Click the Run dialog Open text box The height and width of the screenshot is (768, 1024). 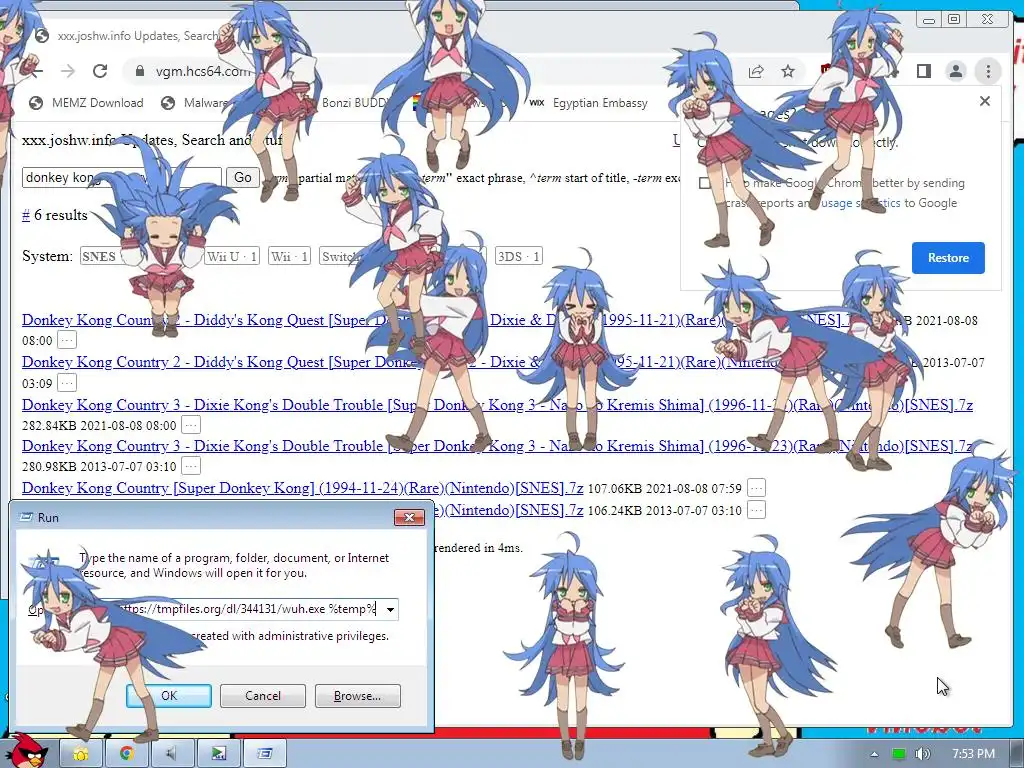click(x=229, y=609)
